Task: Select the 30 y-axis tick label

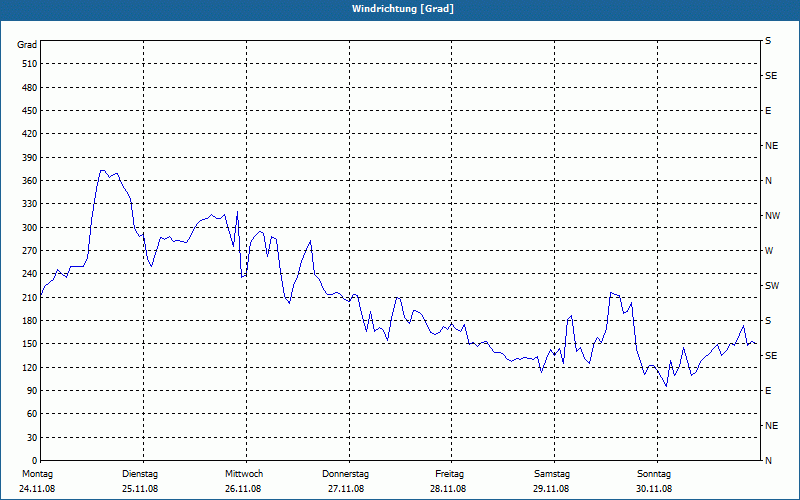Action: click(x=32, y=437)
